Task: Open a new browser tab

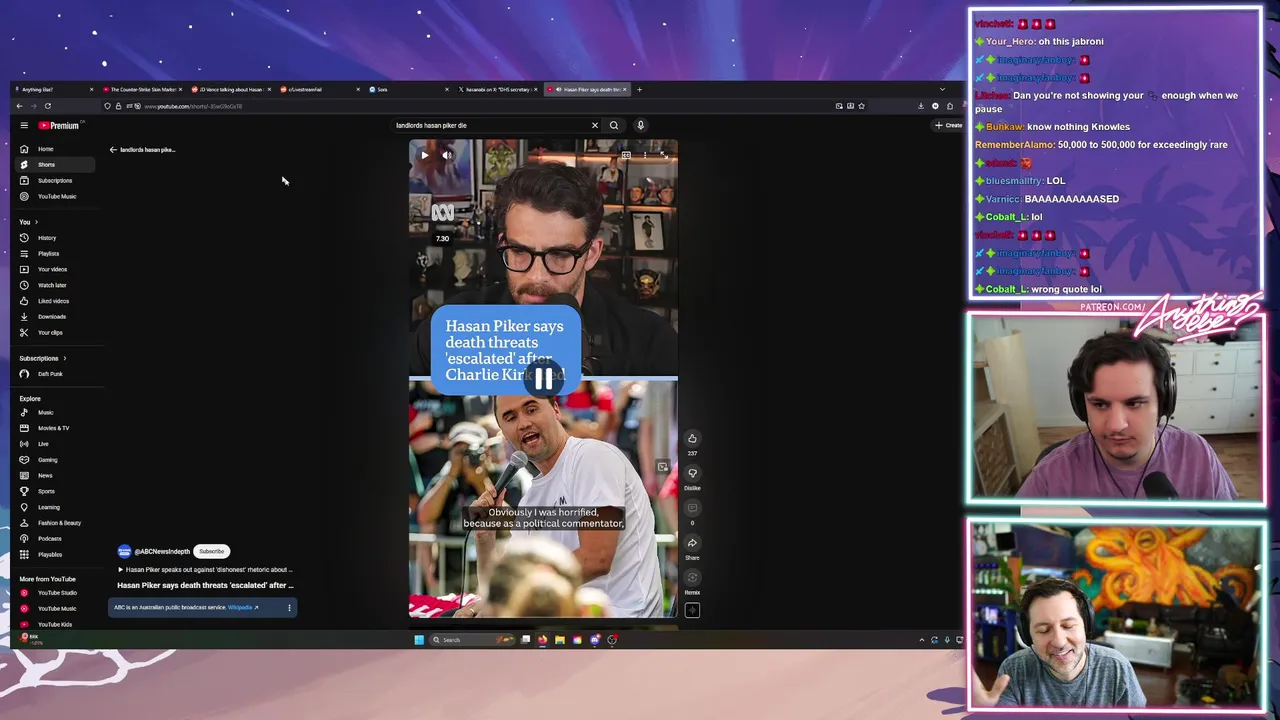Action: click(639, 89)
